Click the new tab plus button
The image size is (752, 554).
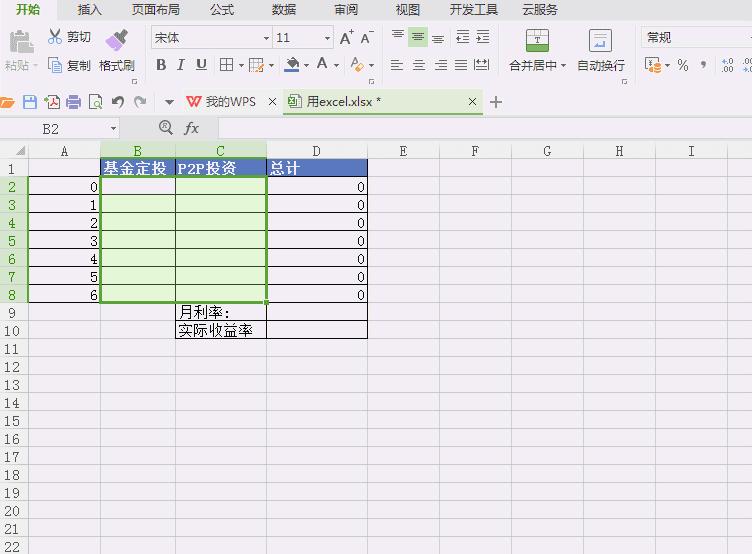click(496, 102)
